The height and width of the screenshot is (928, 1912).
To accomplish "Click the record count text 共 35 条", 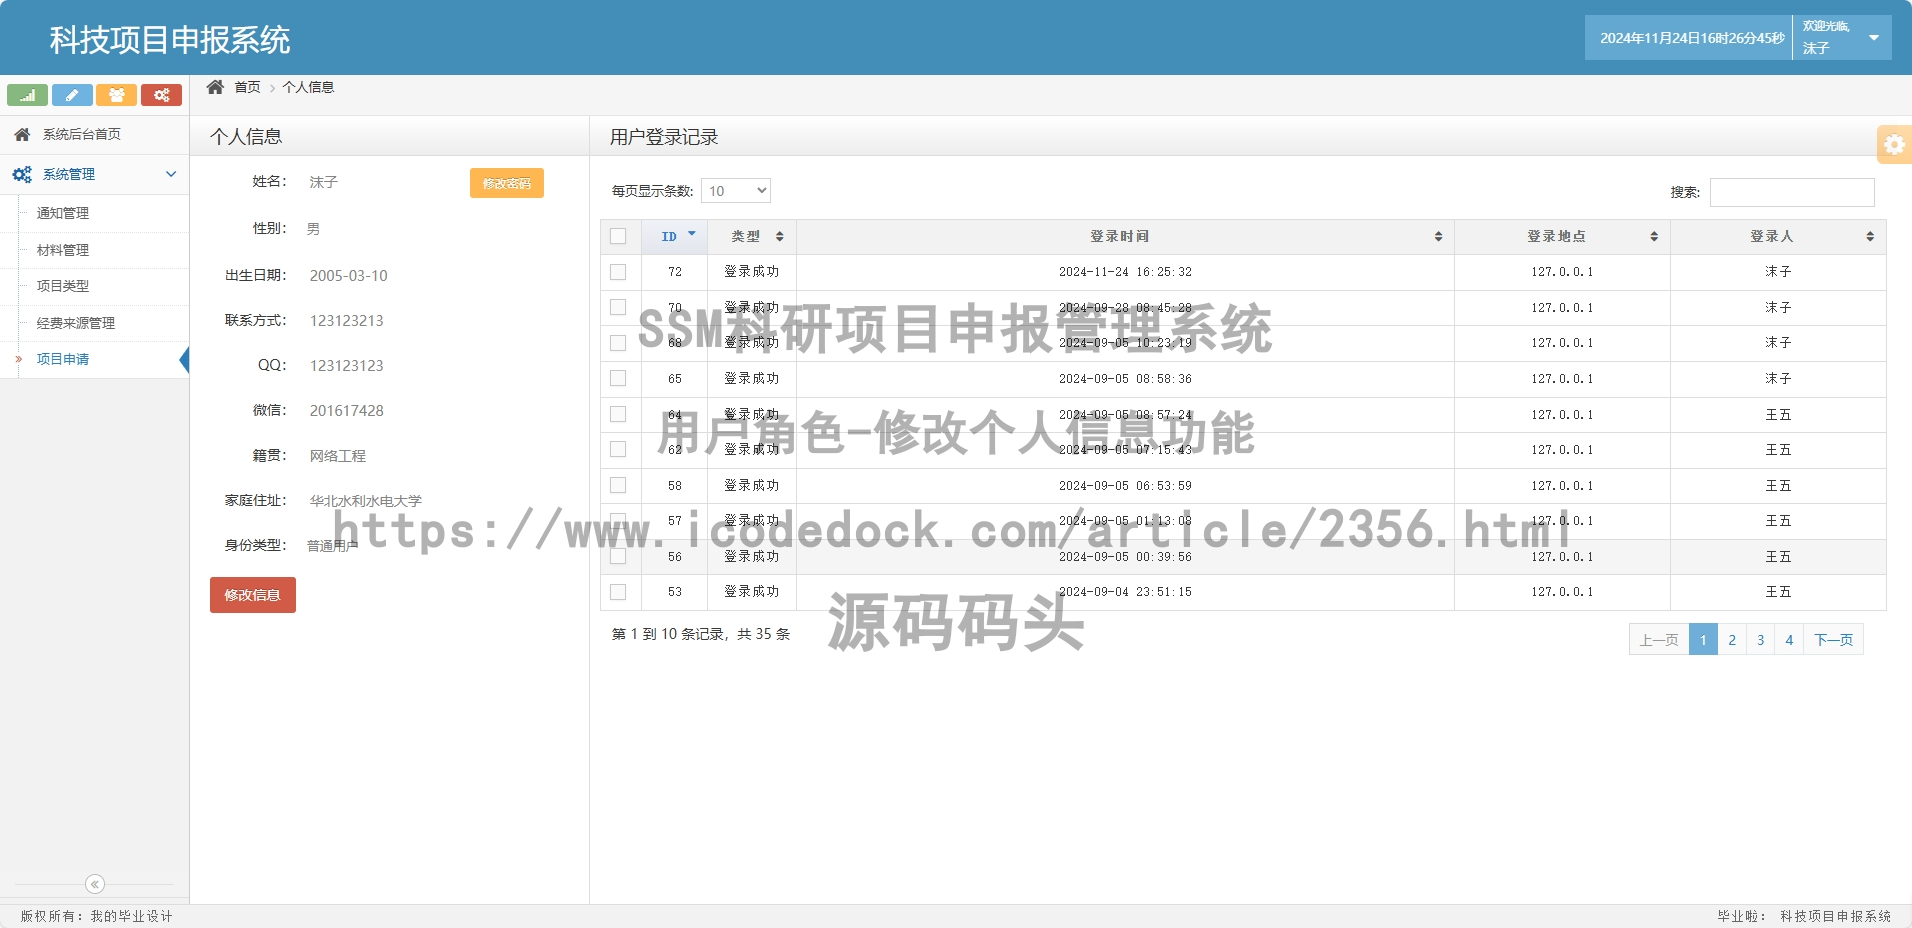I will tap(763, 634).
